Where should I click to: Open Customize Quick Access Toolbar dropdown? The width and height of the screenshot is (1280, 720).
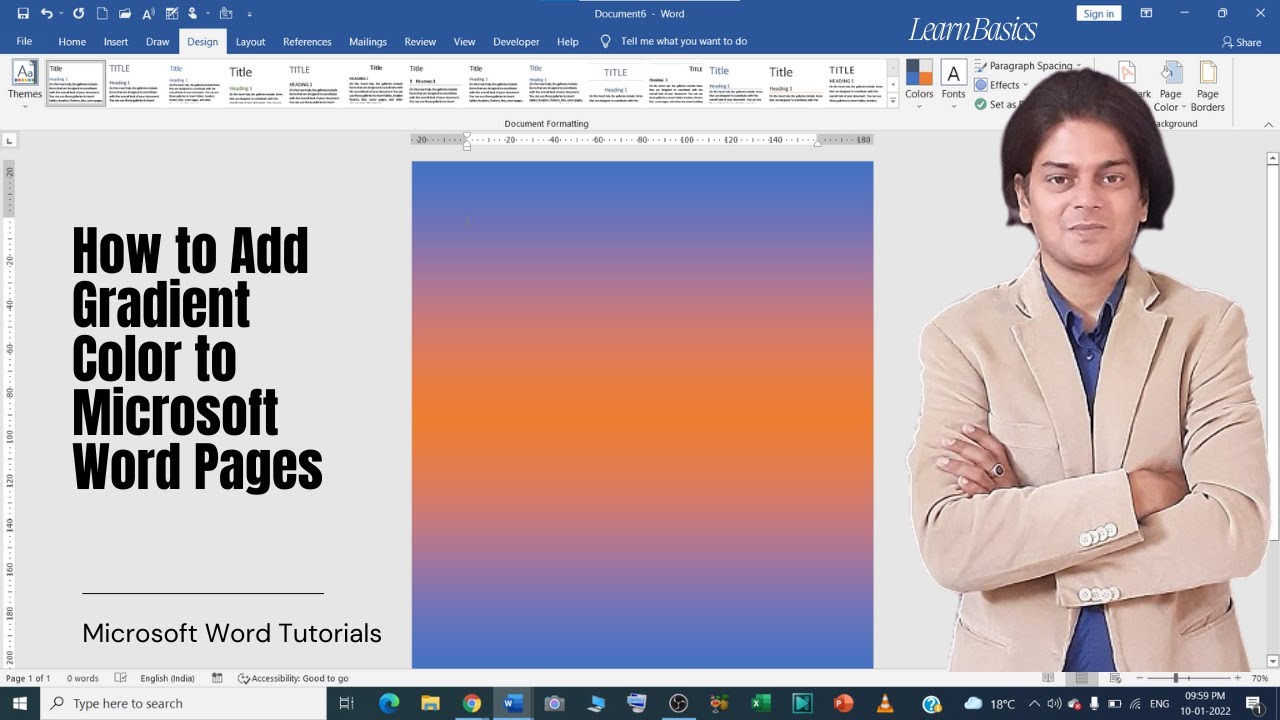(249, 14)
